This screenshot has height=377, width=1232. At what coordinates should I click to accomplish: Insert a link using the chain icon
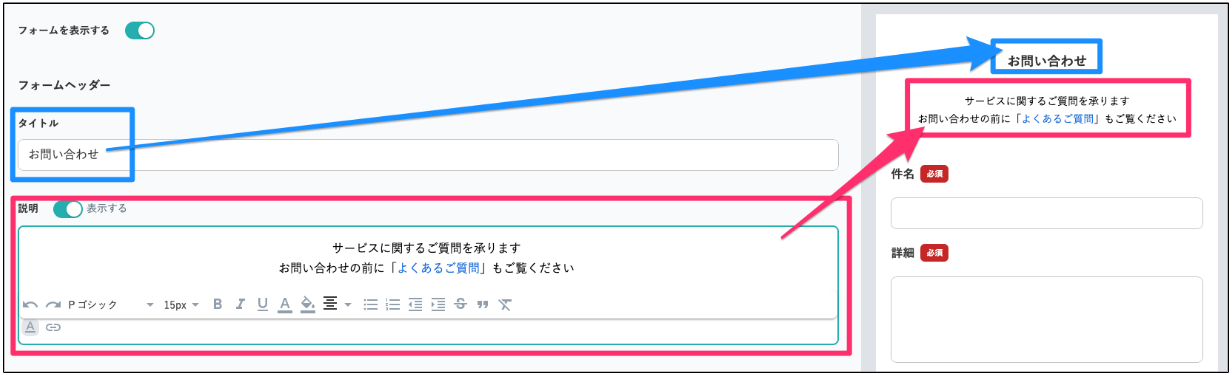(x=53, y=327)
